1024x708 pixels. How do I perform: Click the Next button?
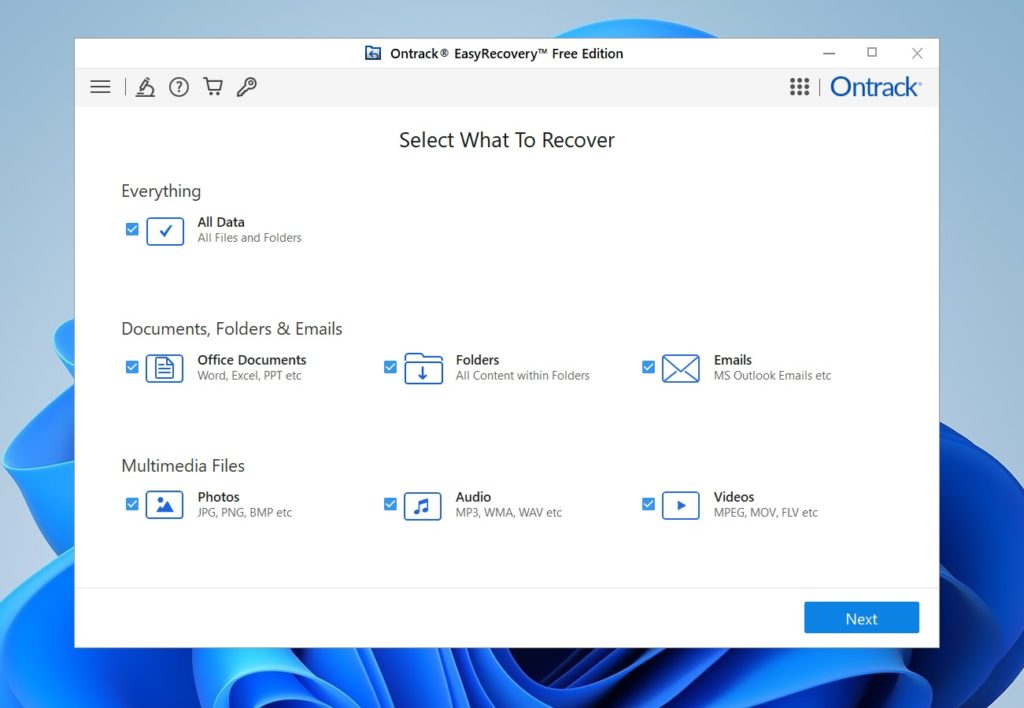tap(861, 617)
